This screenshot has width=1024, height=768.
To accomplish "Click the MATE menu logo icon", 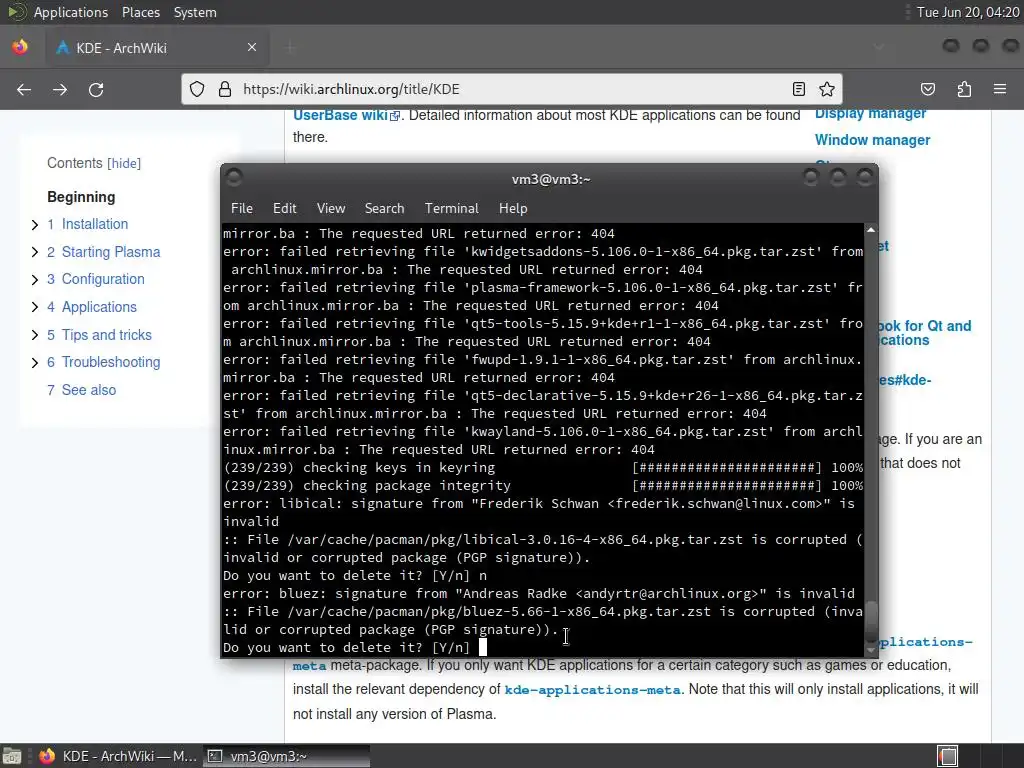I will (16, 12).
